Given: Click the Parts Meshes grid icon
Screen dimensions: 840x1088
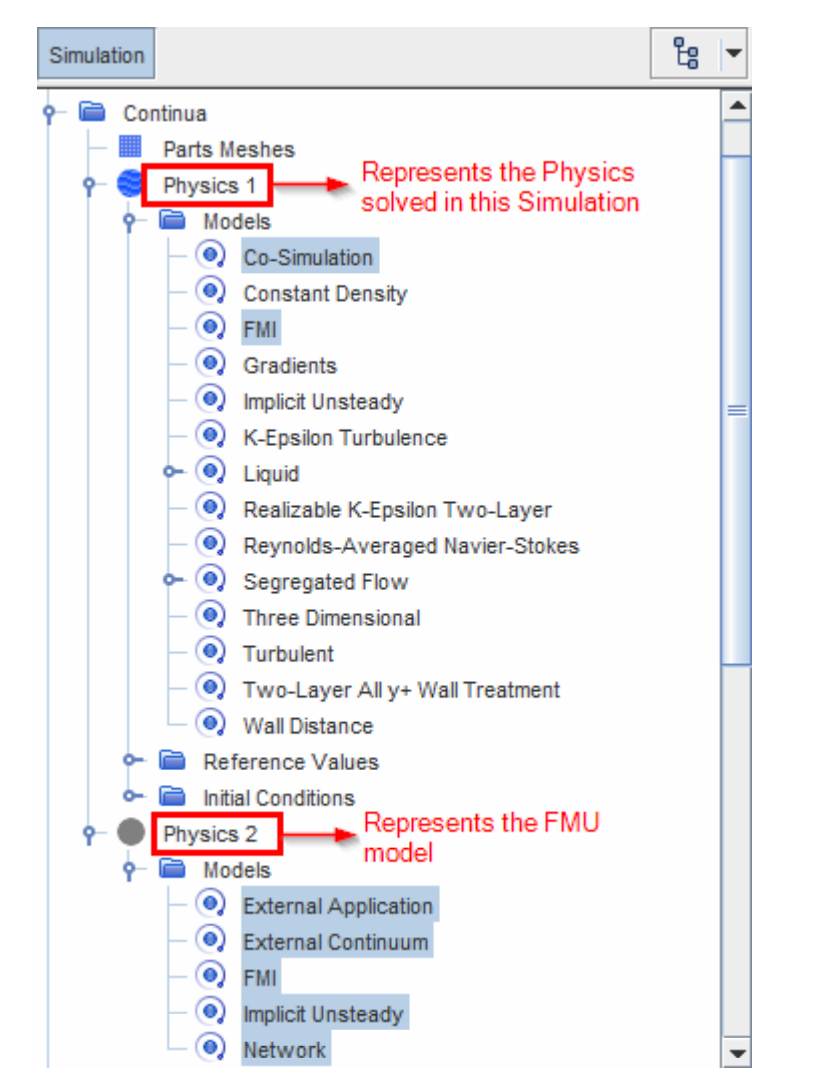Looking at the screenshot, I should 130,147.
